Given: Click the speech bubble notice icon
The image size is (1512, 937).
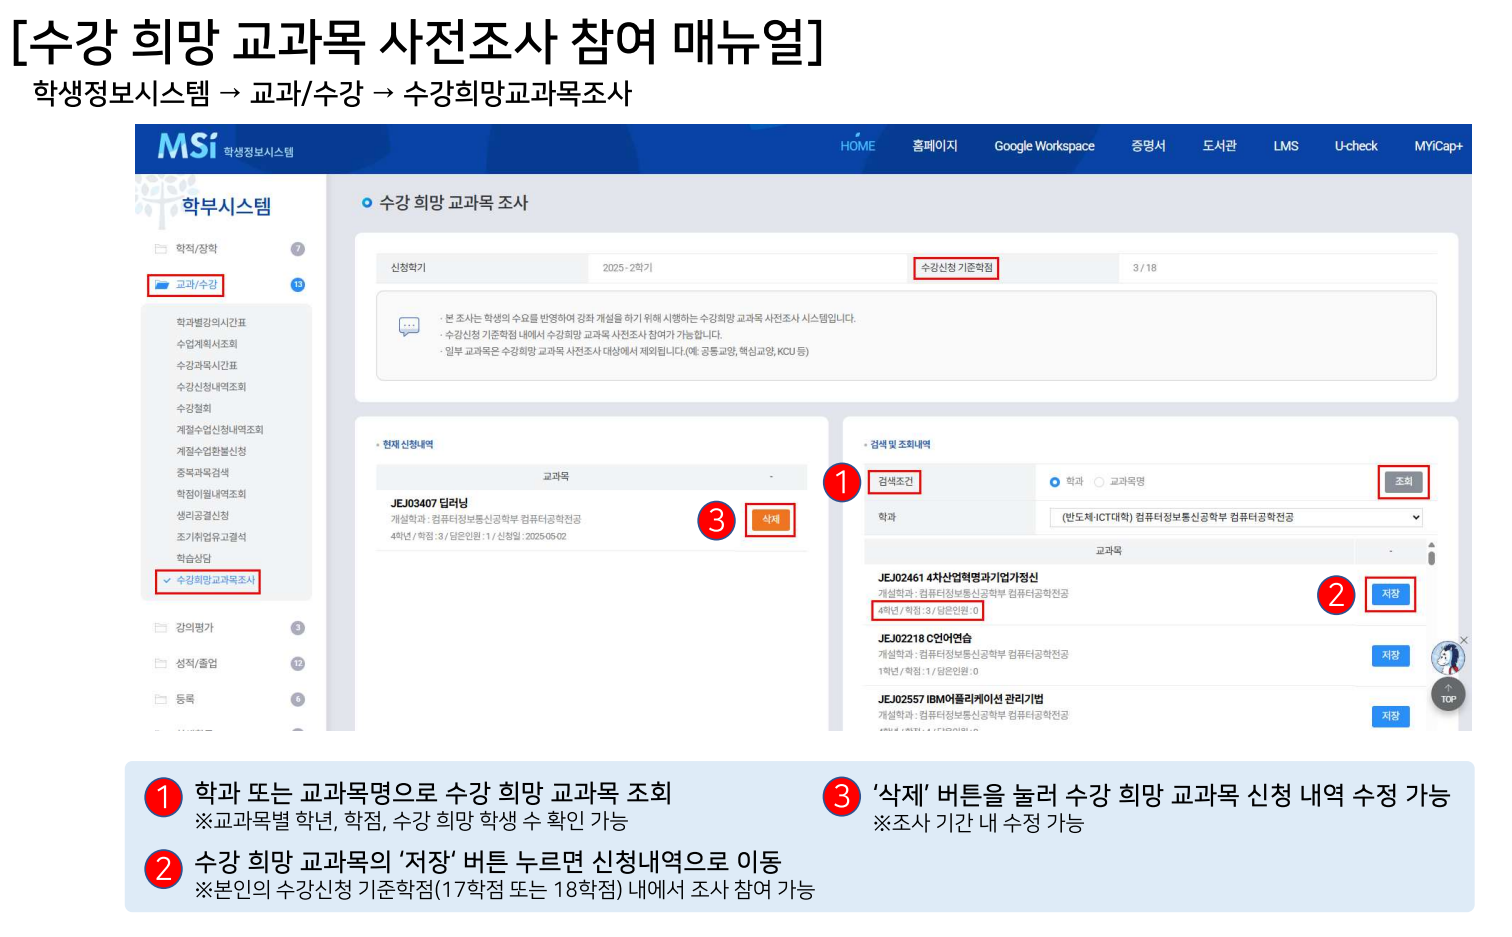Looking at the screenshot, I should (x=409, y=327).
